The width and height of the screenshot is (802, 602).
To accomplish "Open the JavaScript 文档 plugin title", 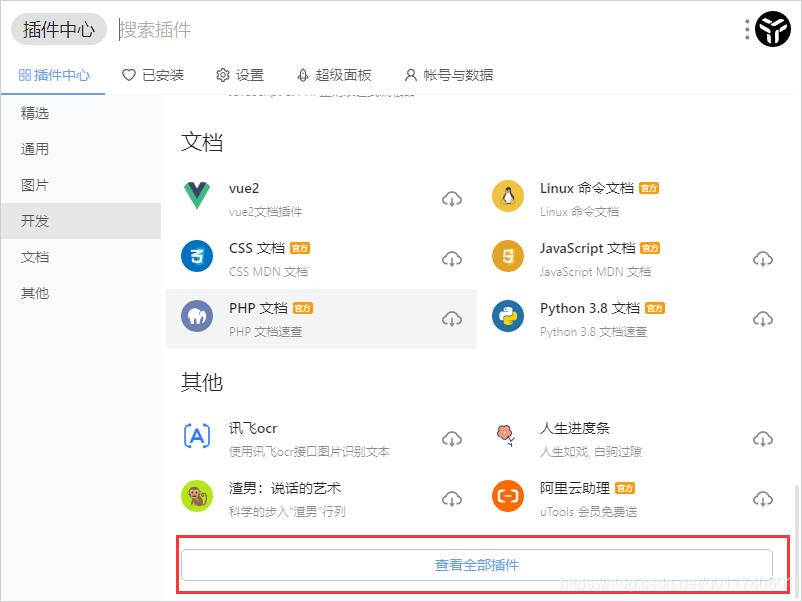I will click(588, 248).
